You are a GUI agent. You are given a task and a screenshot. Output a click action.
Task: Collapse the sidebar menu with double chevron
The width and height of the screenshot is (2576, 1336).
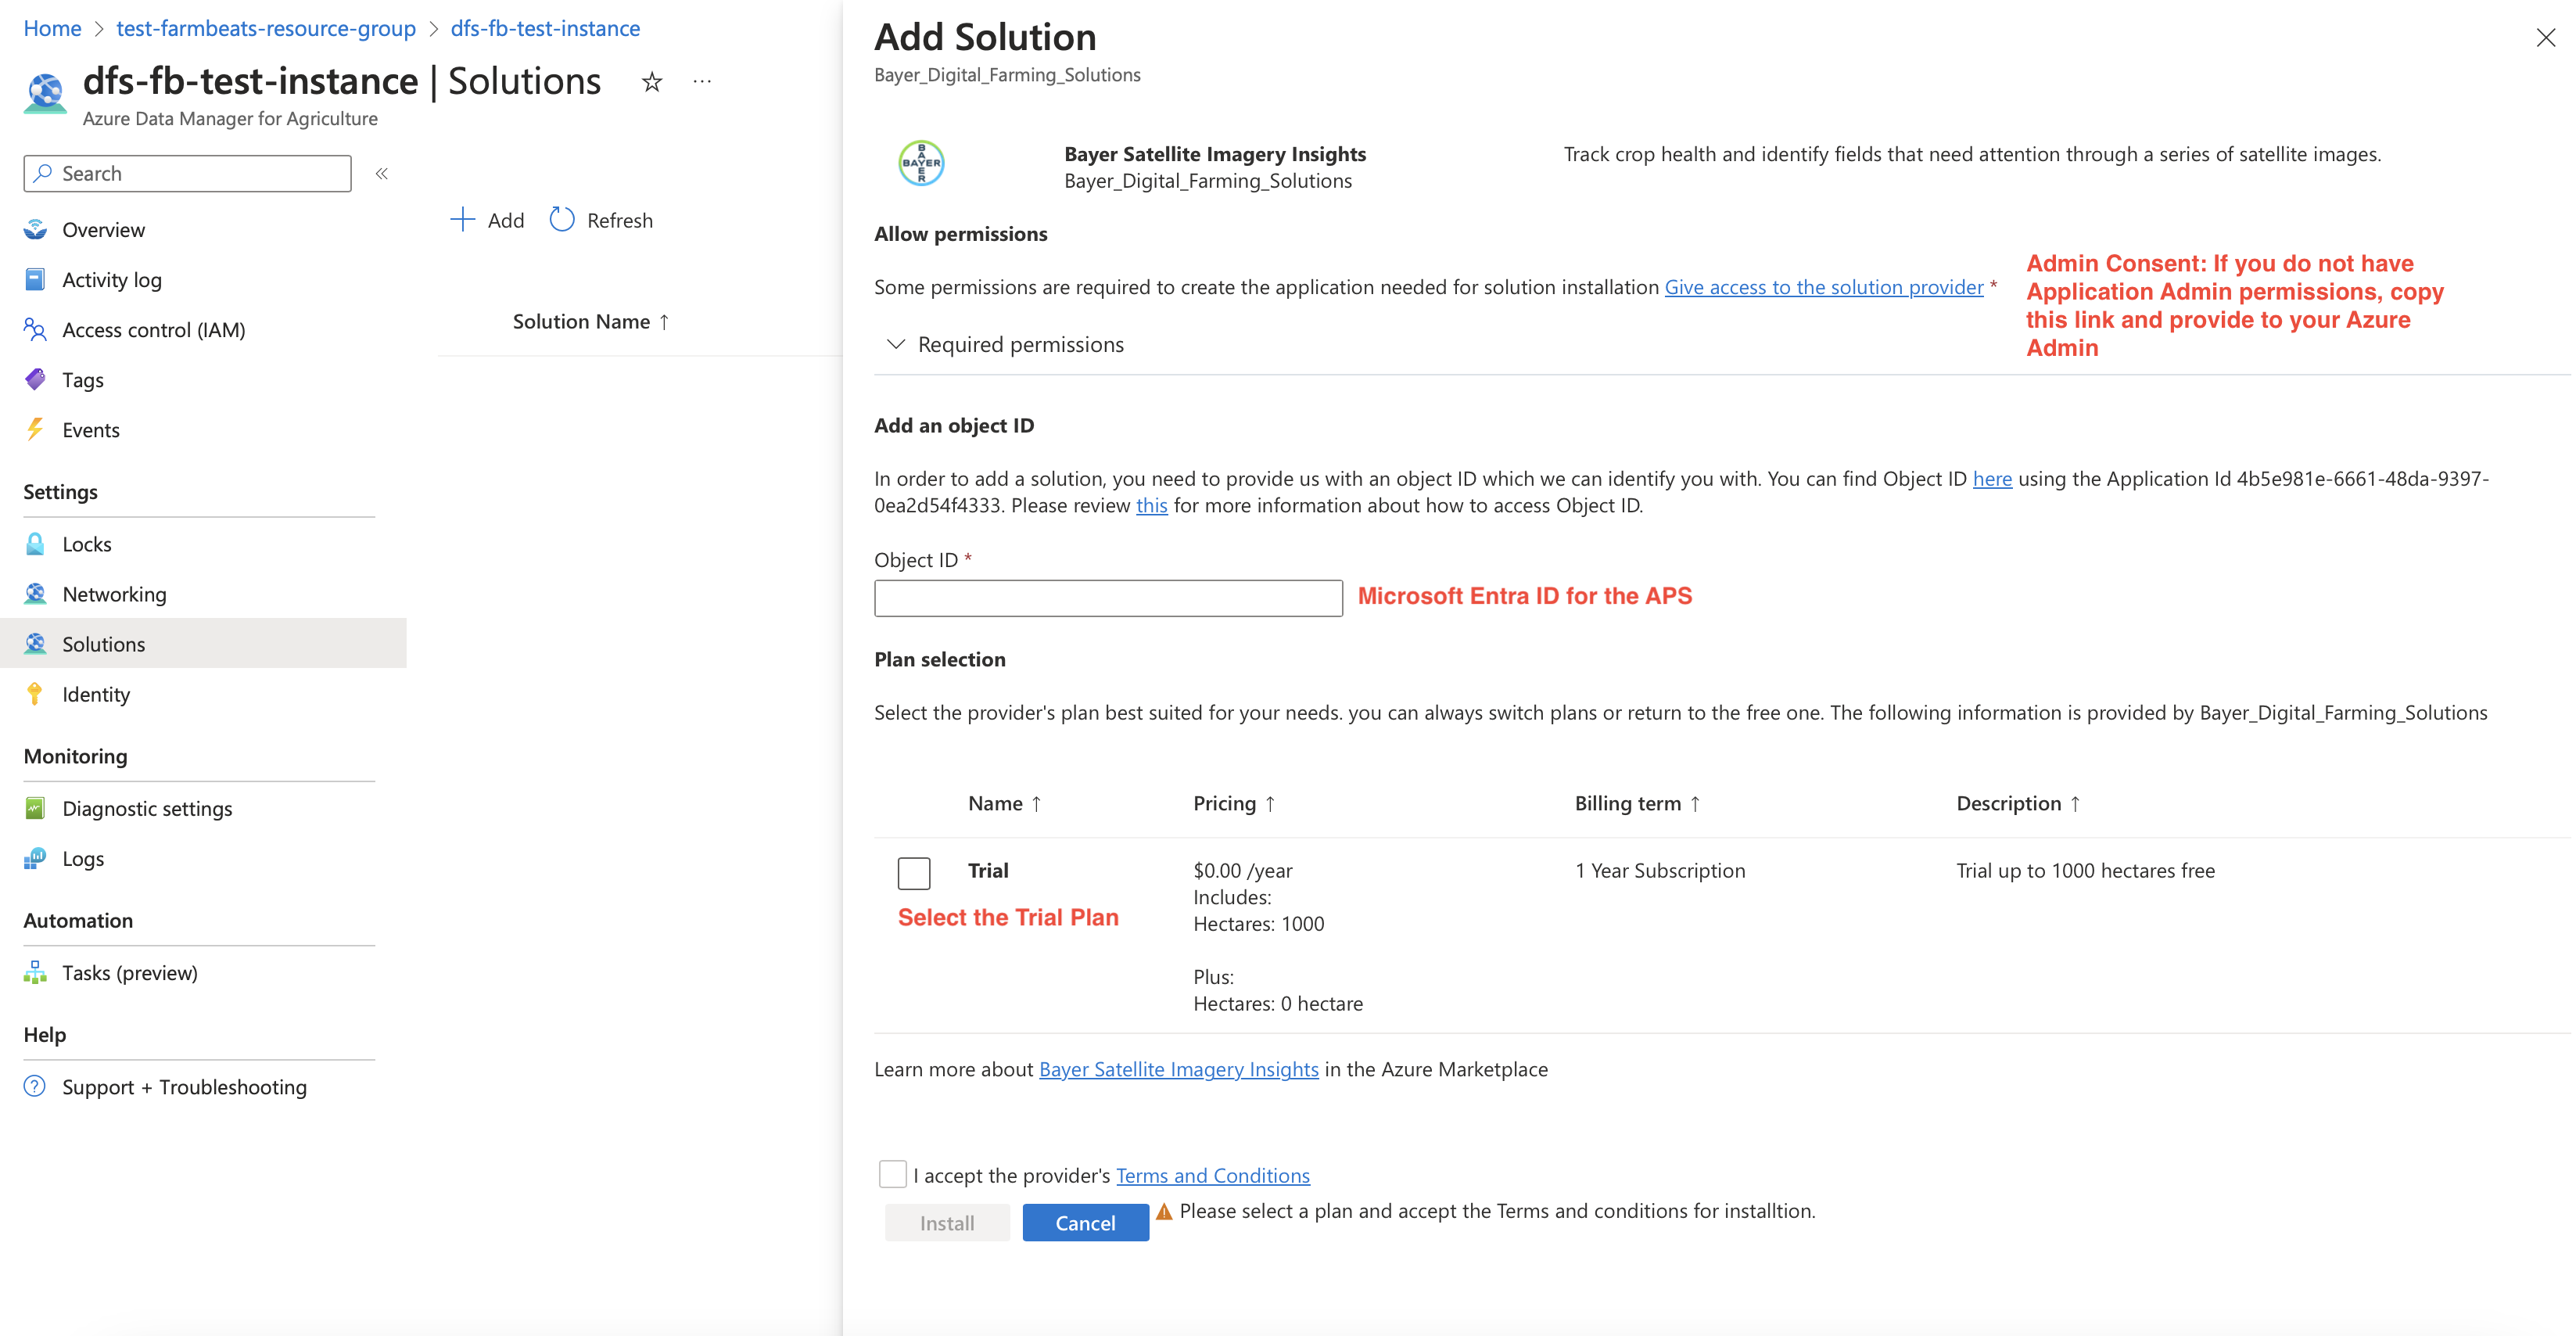[x=381, y=174]
